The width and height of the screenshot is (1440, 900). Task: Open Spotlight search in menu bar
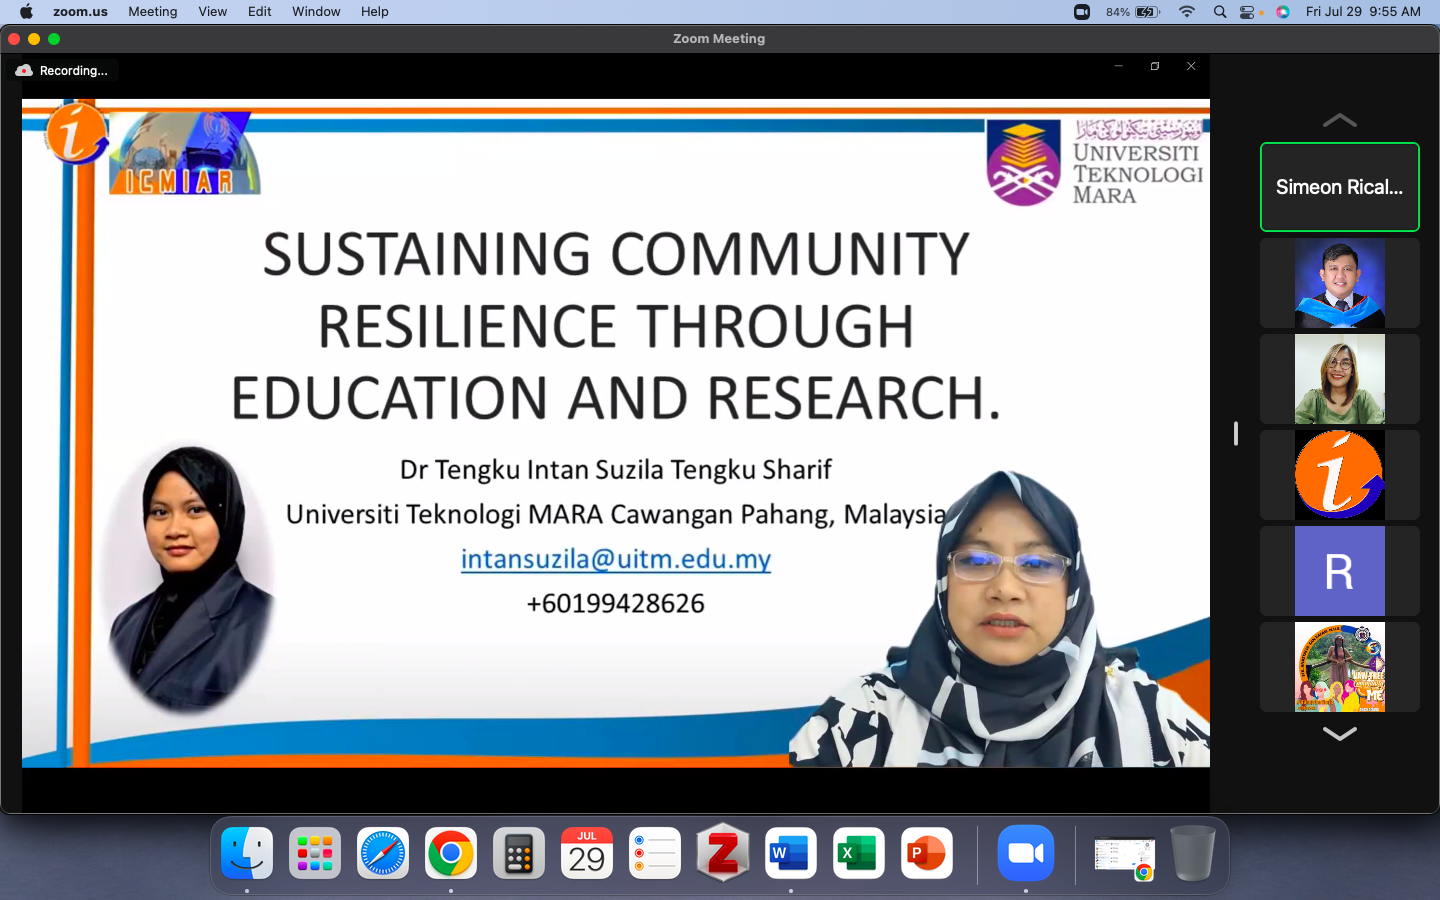[1219, 12]
